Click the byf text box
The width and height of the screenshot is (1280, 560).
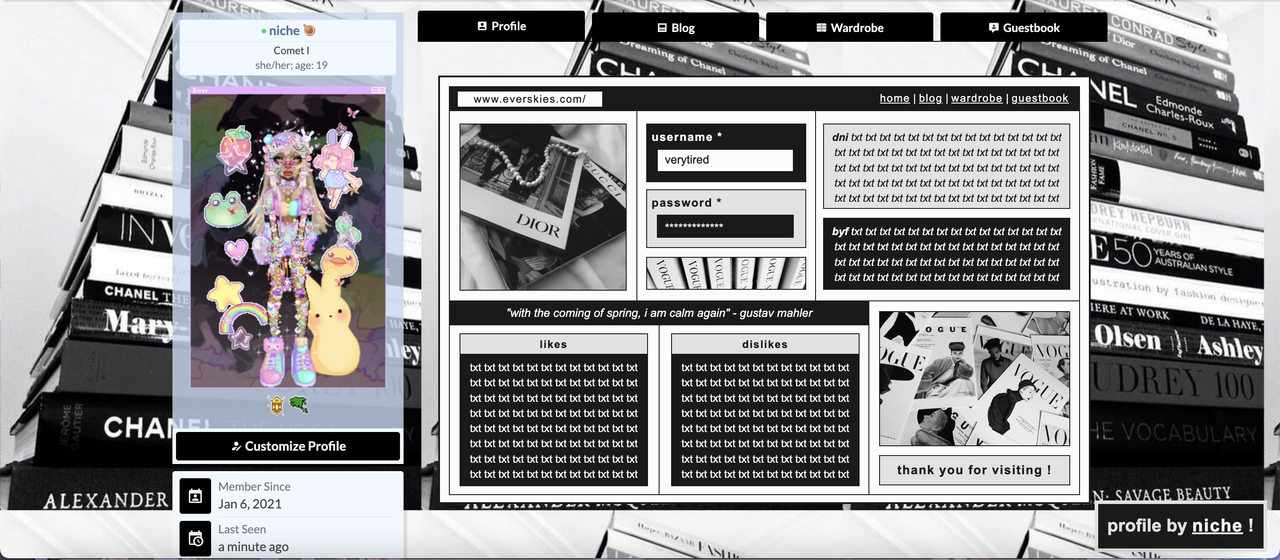point(946,254)
